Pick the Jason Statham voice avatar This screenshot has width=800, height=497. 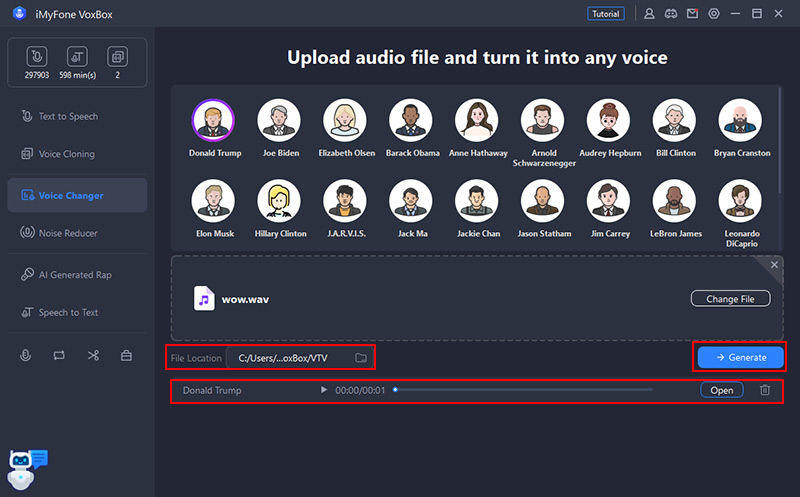[x=542, y=201]
